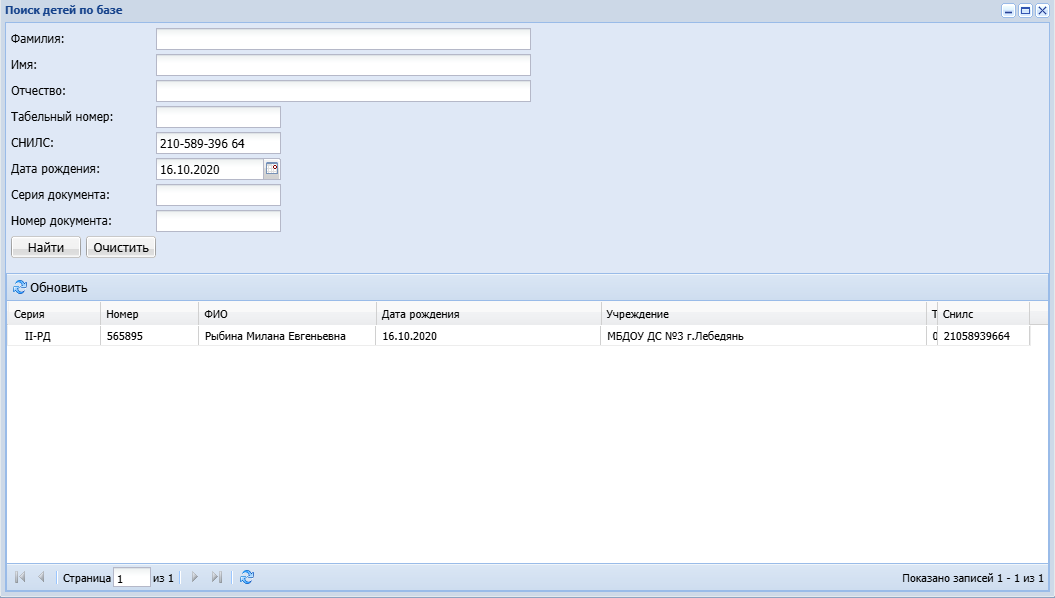
Task: Go to next page of results
Action: [195, 577]
